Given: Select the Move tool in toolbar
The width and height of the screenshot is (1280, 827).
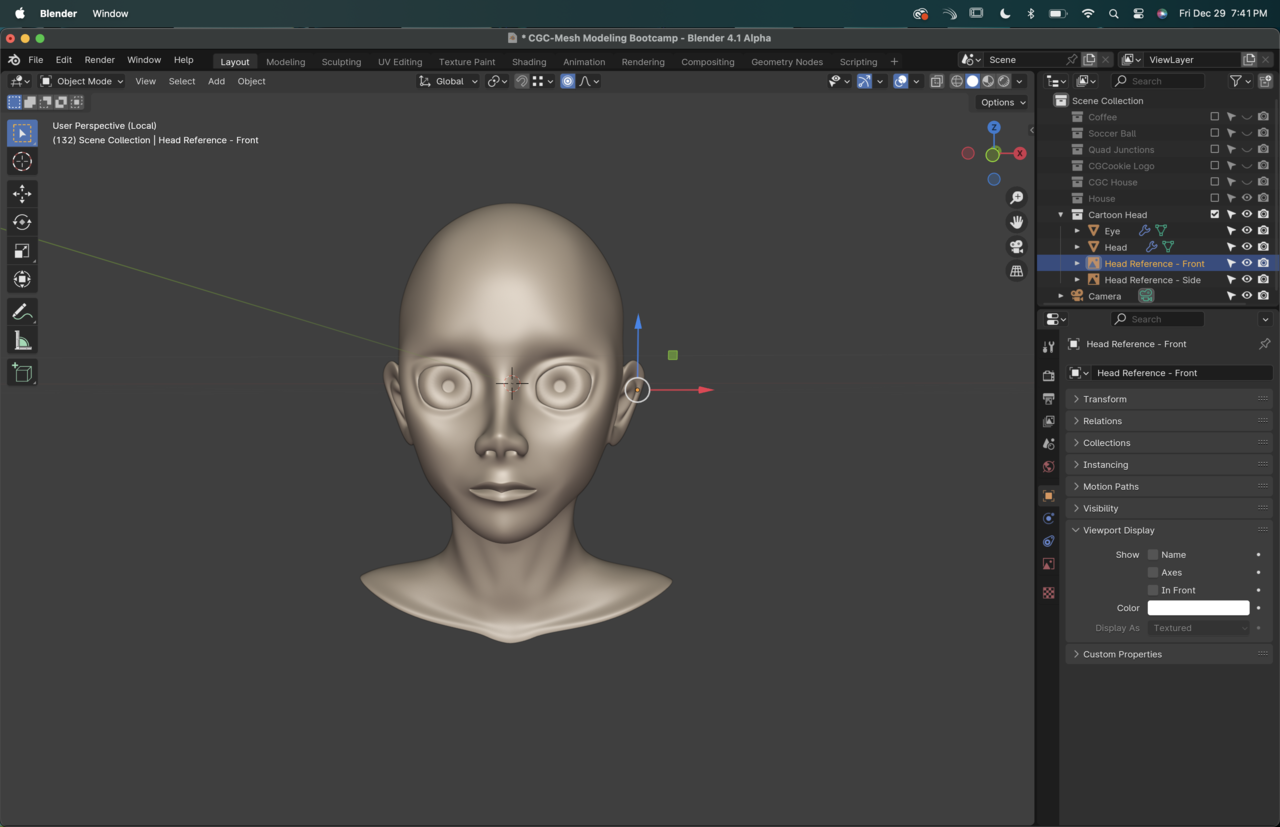Looking at the screenshot, I should (x=22, y=194).
